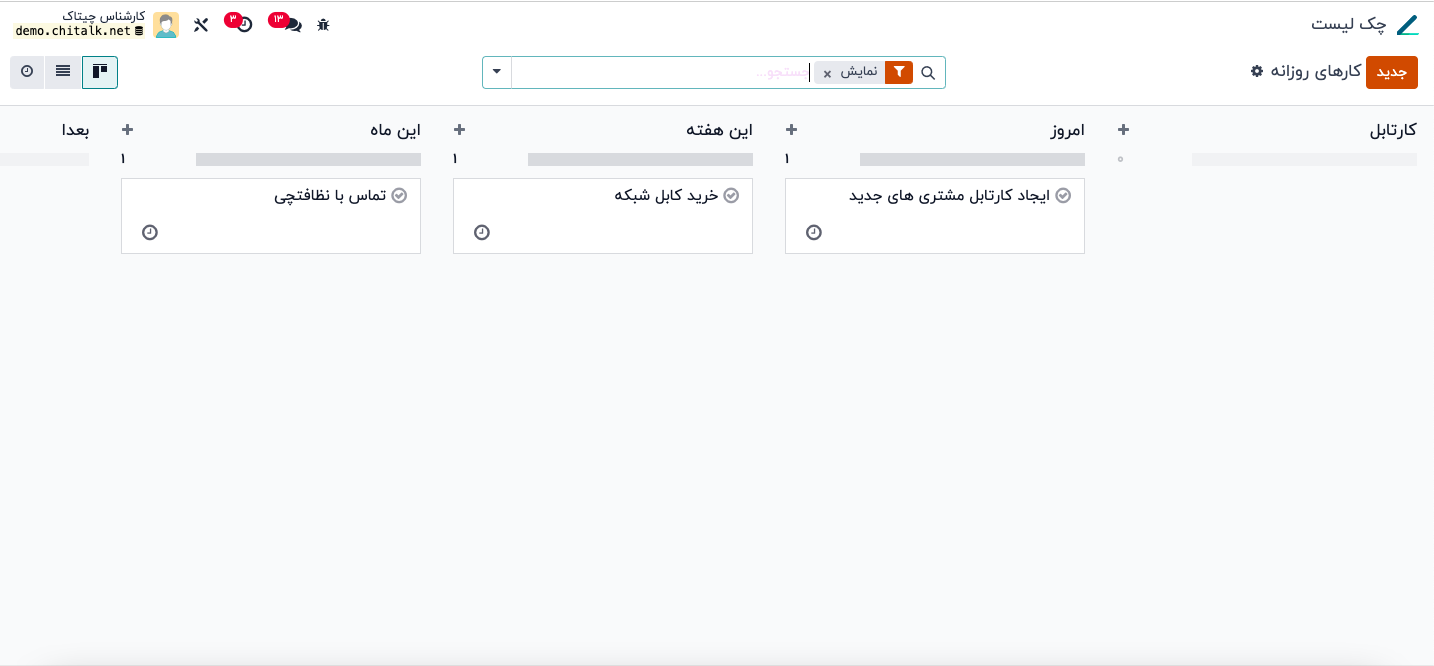Add a quick task in امروز column
The width and height of the screenshot is (1434, 666).
point(791,130)
